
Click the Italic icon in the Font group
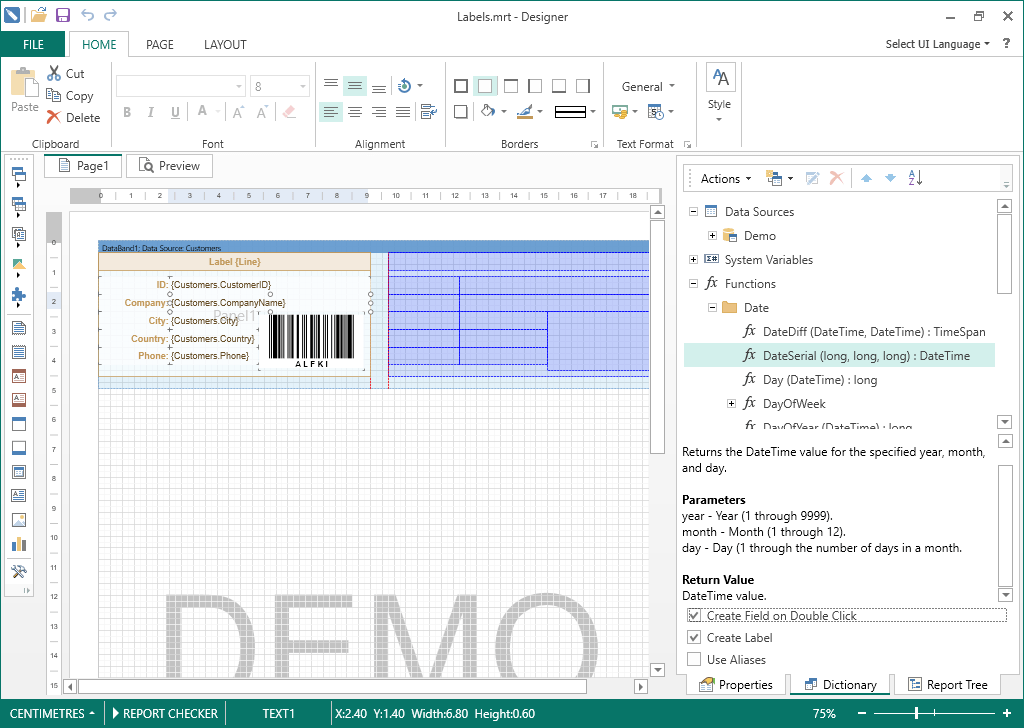[x=150, y=112]
